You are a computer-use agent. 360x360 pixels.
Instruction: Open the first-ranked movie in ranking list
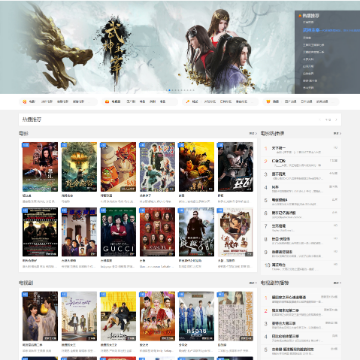[x=301, y=150]
